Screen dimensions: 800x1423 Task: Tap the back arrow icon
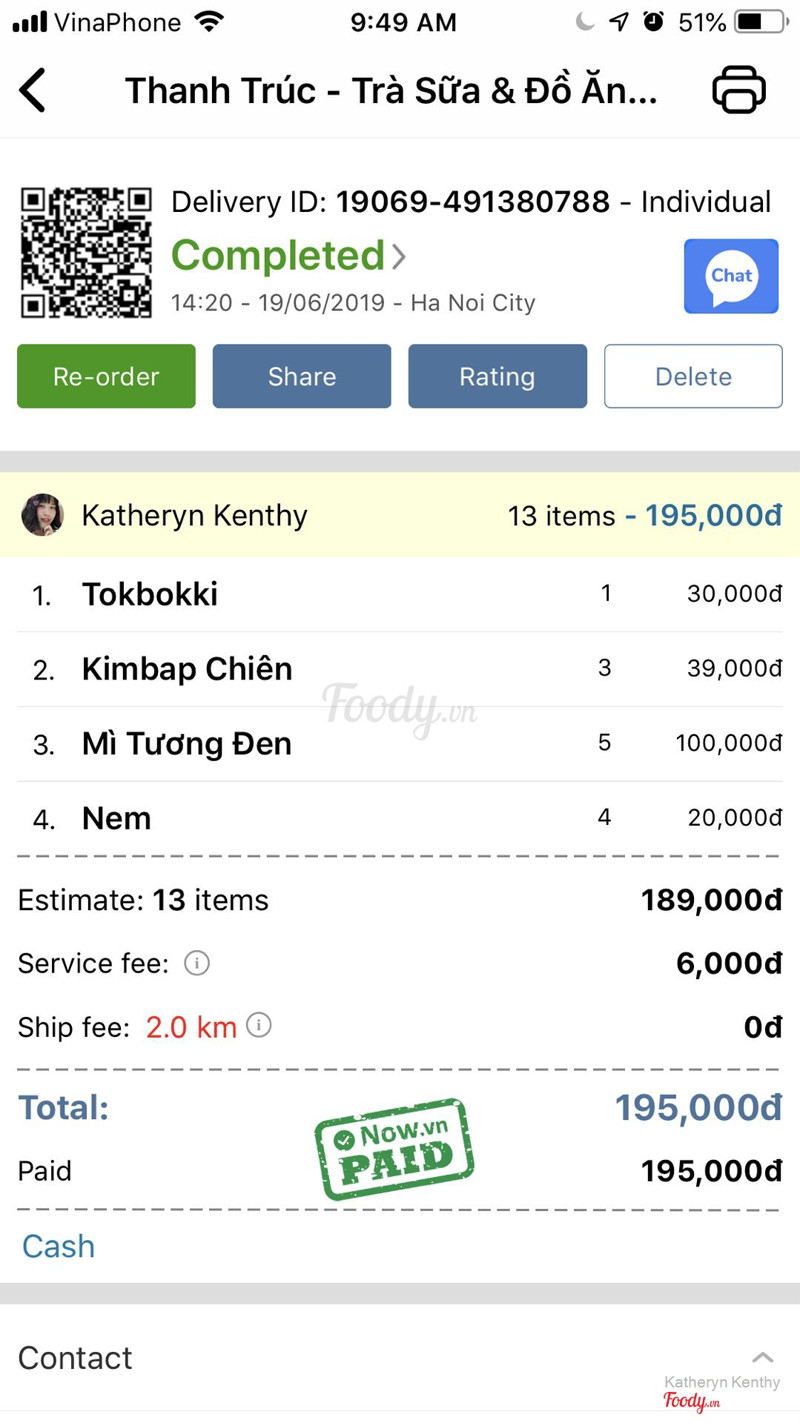[33, 90]
